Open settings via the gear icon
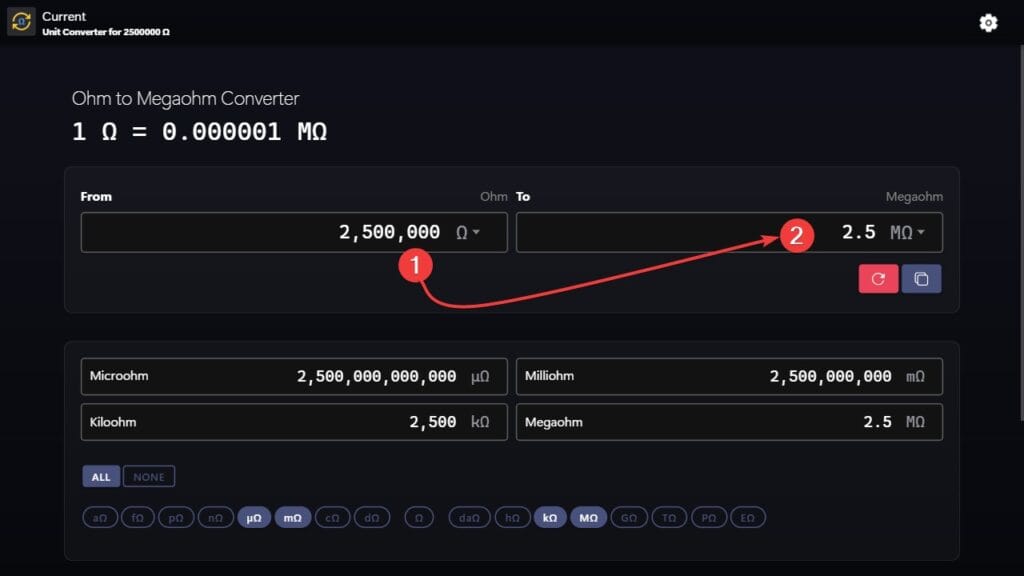The height and width of the screenshot is (576, 1024). tap(988, 23)
